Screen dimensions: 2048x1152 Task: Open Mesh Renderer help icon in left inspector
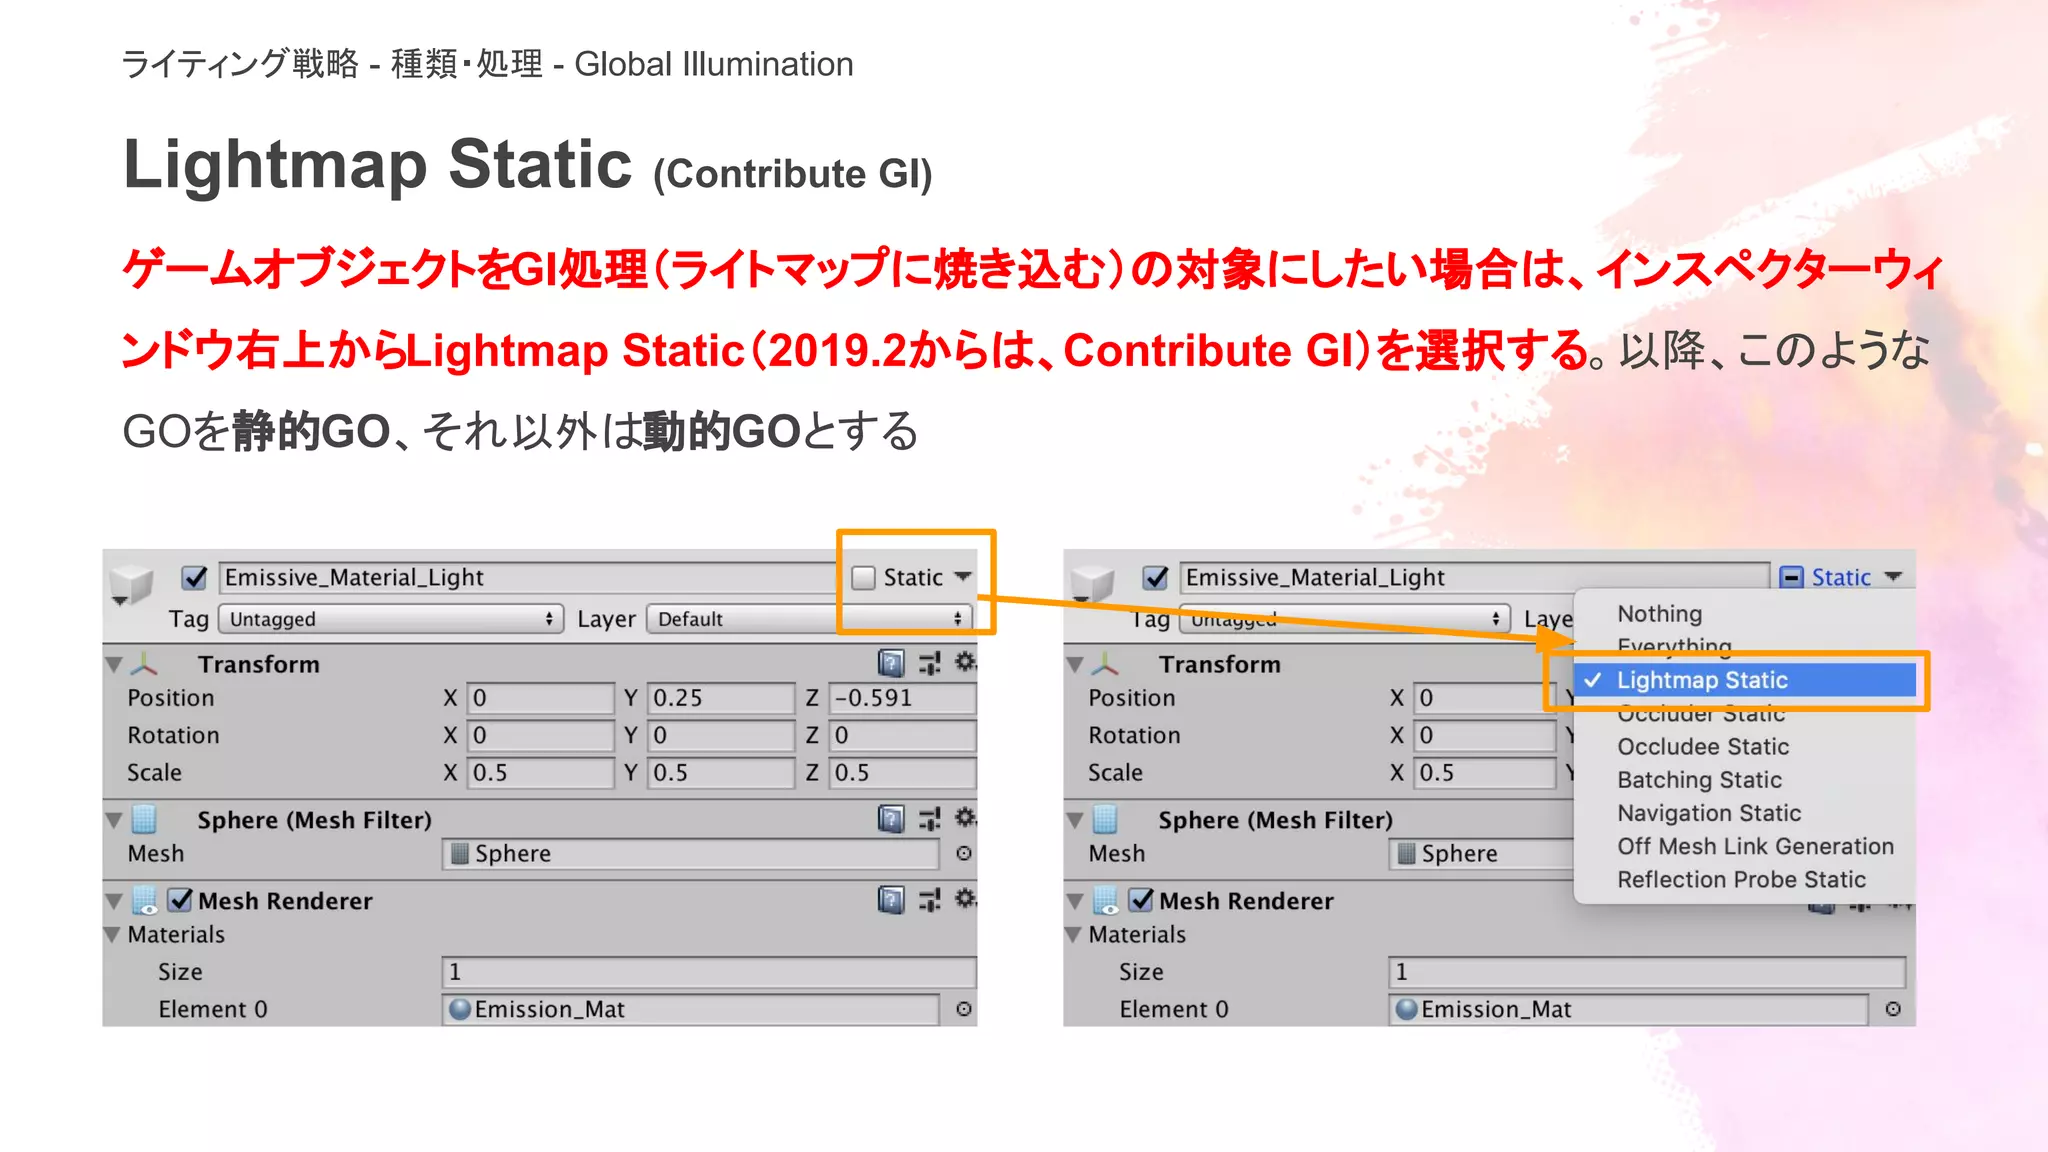click(891, 900)
